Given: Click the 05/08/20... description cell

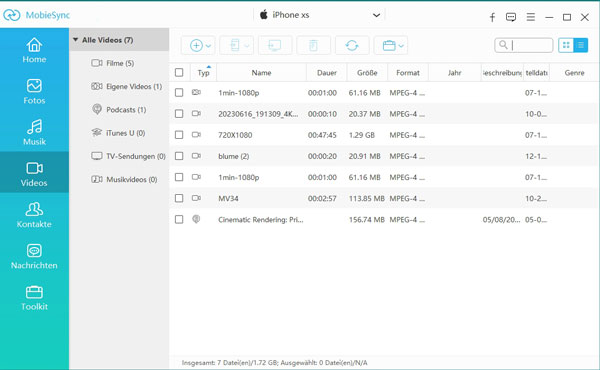Looking at the screenshot, I should tap(501, 220).
